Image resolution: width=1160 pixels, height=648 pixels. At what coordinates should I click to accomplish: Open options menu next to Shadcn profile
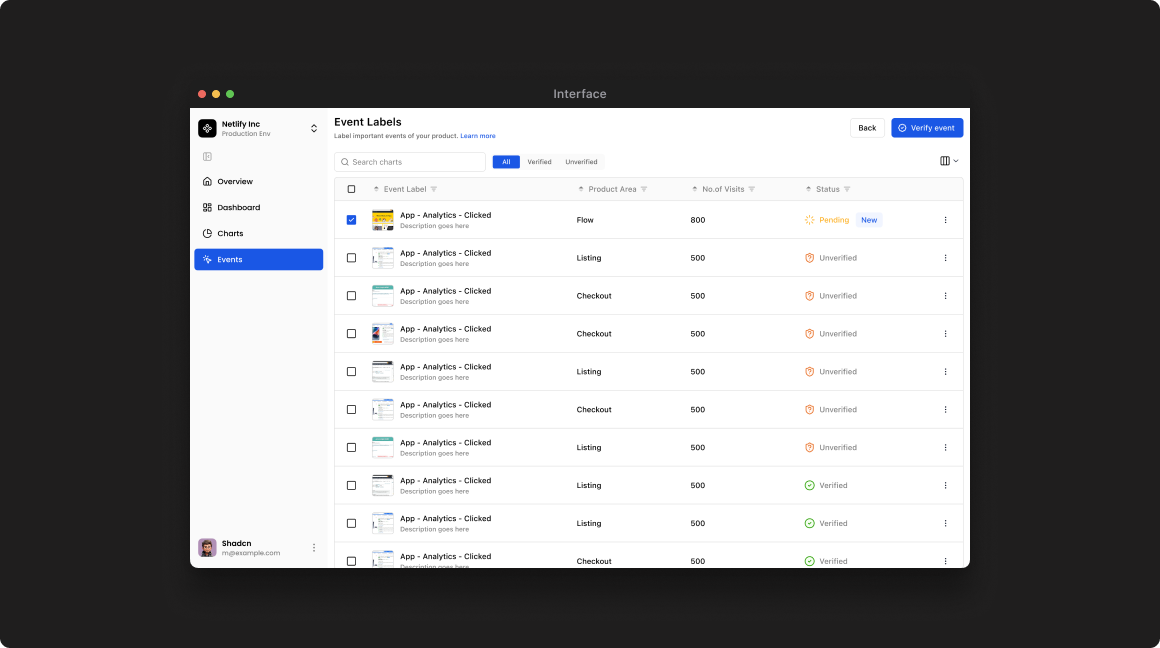pos(314,548)
